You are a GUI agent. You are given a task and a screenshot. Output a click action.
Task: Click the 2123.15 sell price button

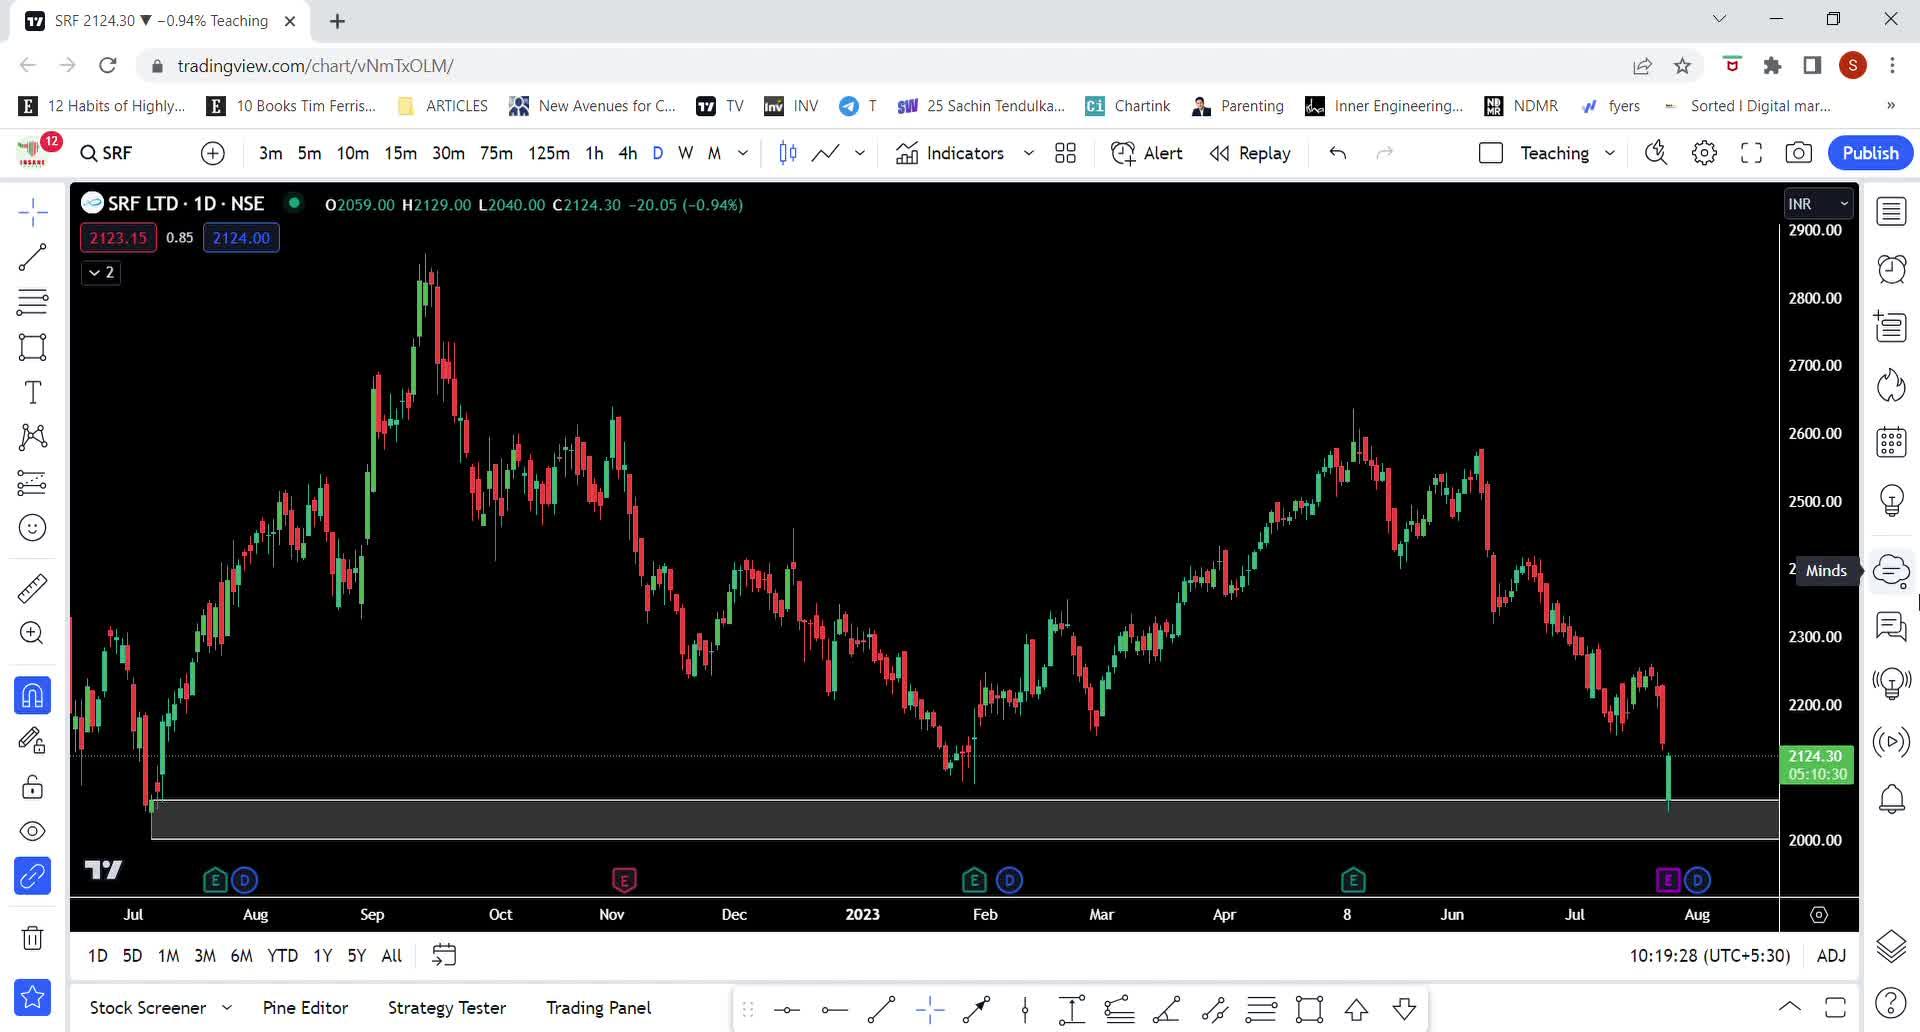coord(118,238)
